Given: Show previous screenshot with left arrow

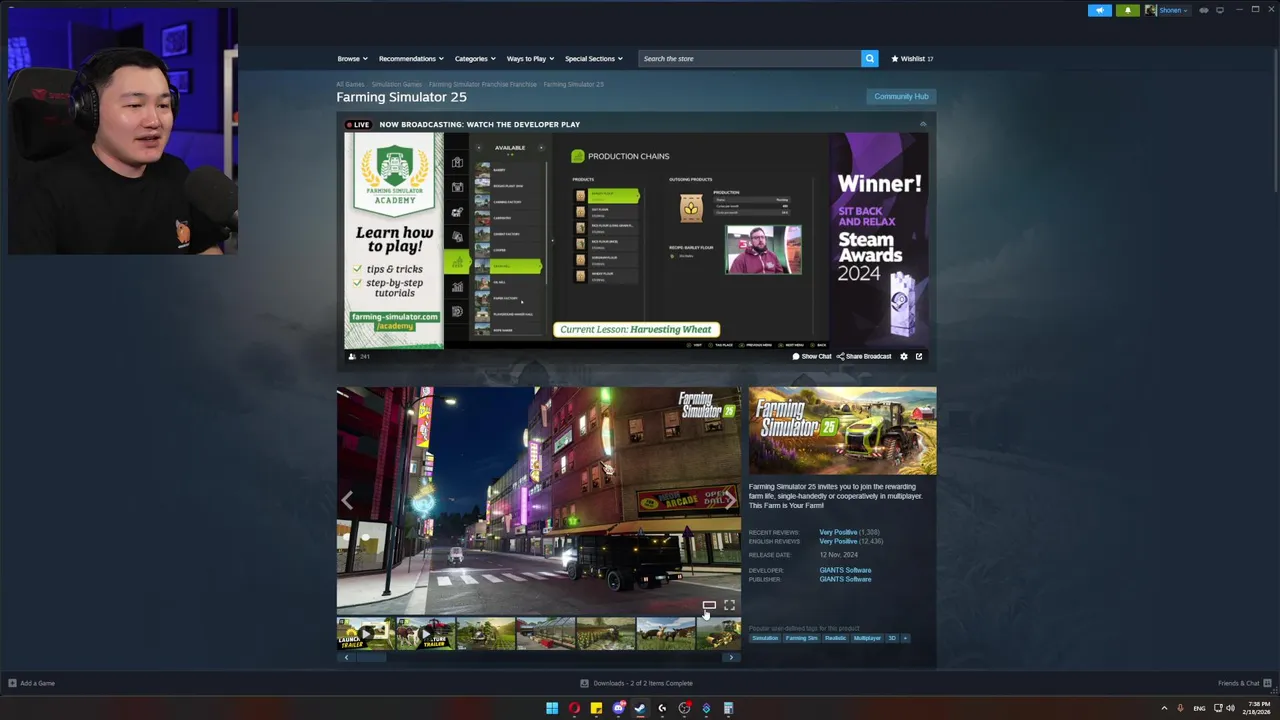Looking at the screenshot, I should click(347, 500).
